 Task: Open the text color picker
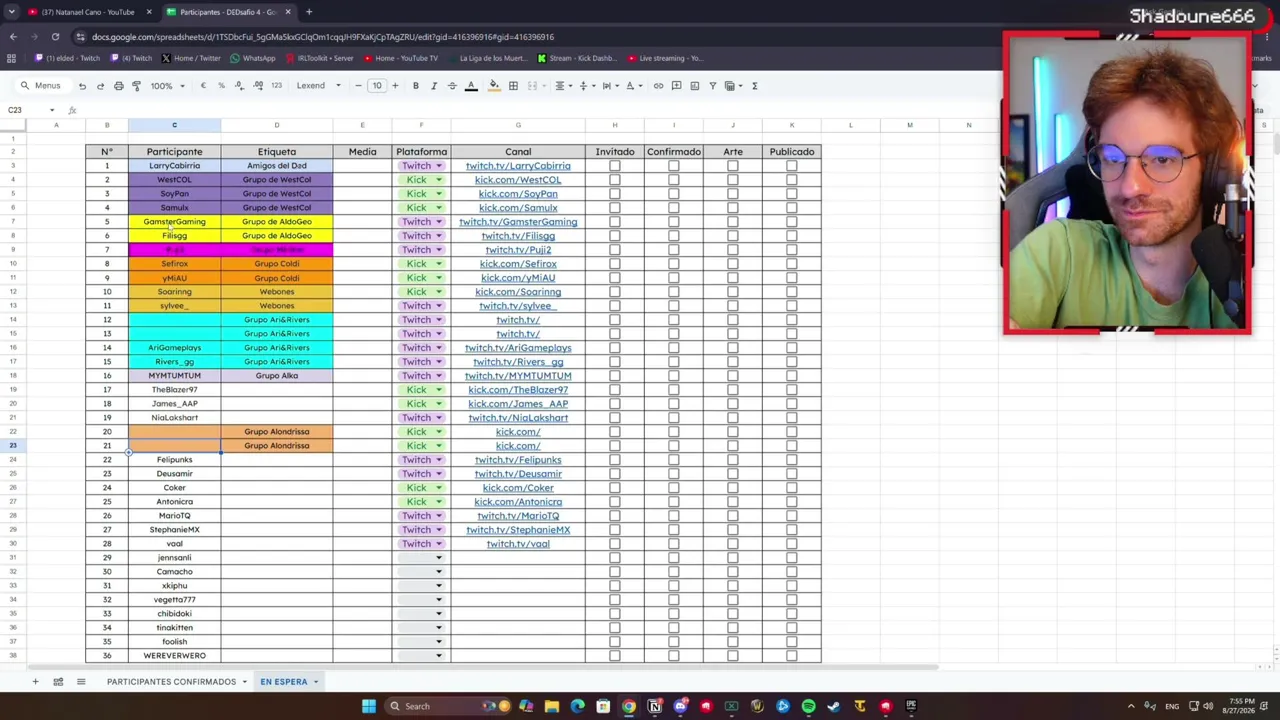coord(471,86)
